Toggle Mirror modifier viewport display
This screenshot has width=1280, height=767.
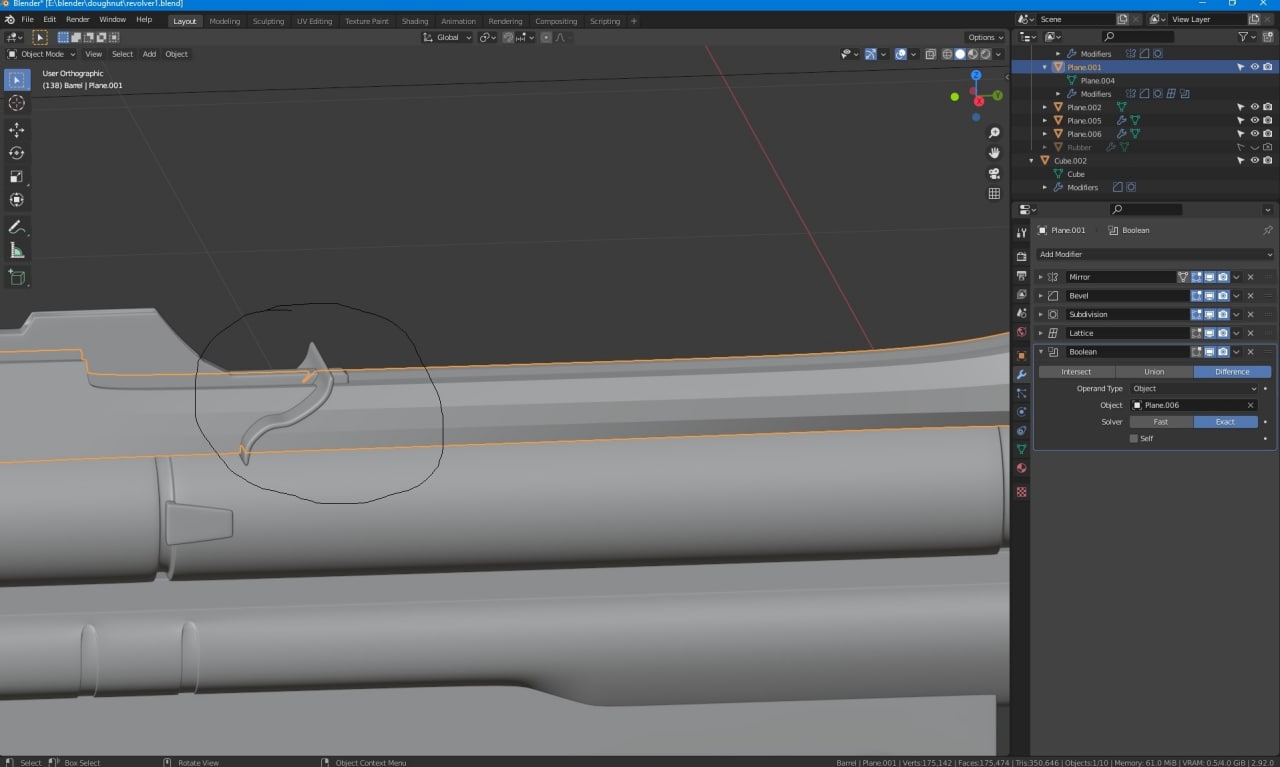1209,277
